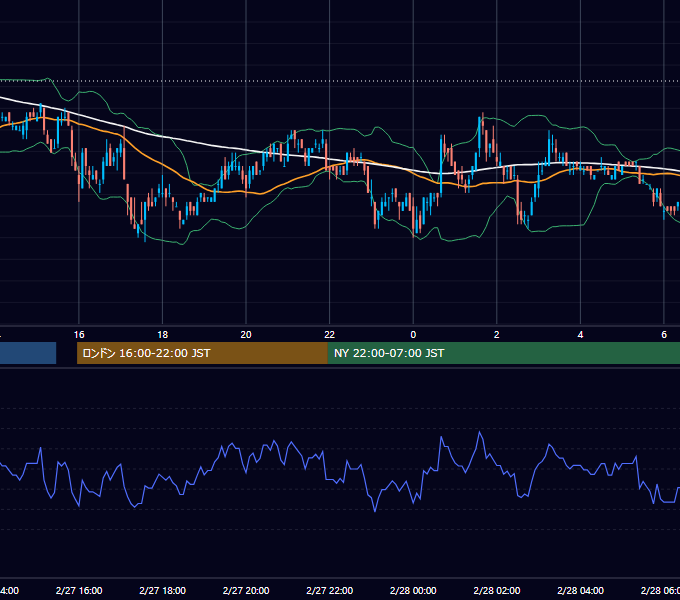Click the 4 hour label on the price chart axis
Screen dimensions: 680x600
[x=580, y=334]
